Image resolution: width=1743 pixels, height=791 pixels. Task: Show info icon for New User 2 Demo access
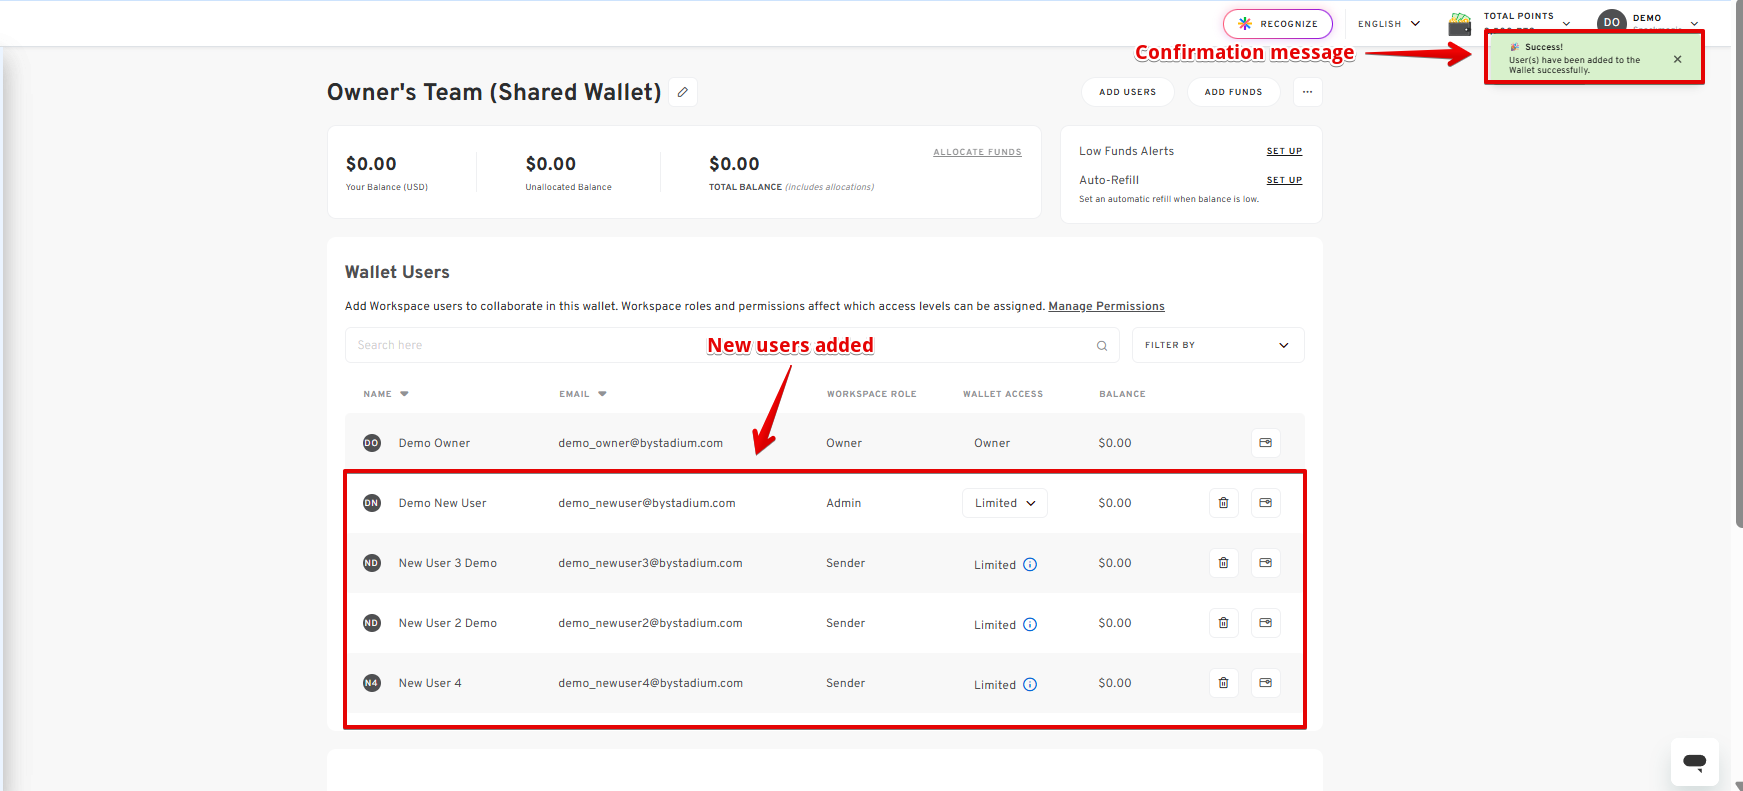(1030, 625)
